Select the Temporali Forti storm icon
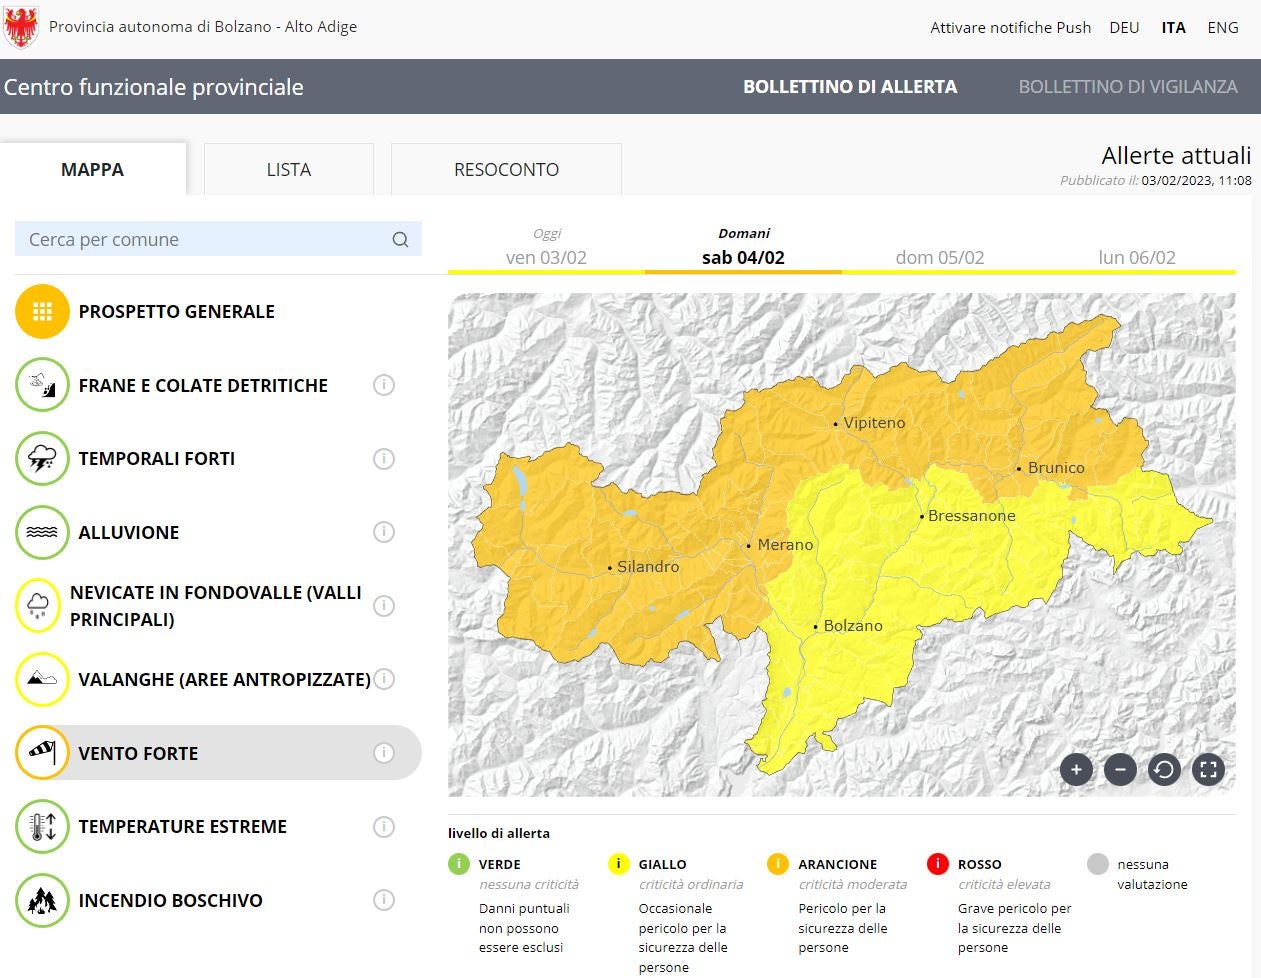Viewport: 1261px width, 978px height. [42, 459]
